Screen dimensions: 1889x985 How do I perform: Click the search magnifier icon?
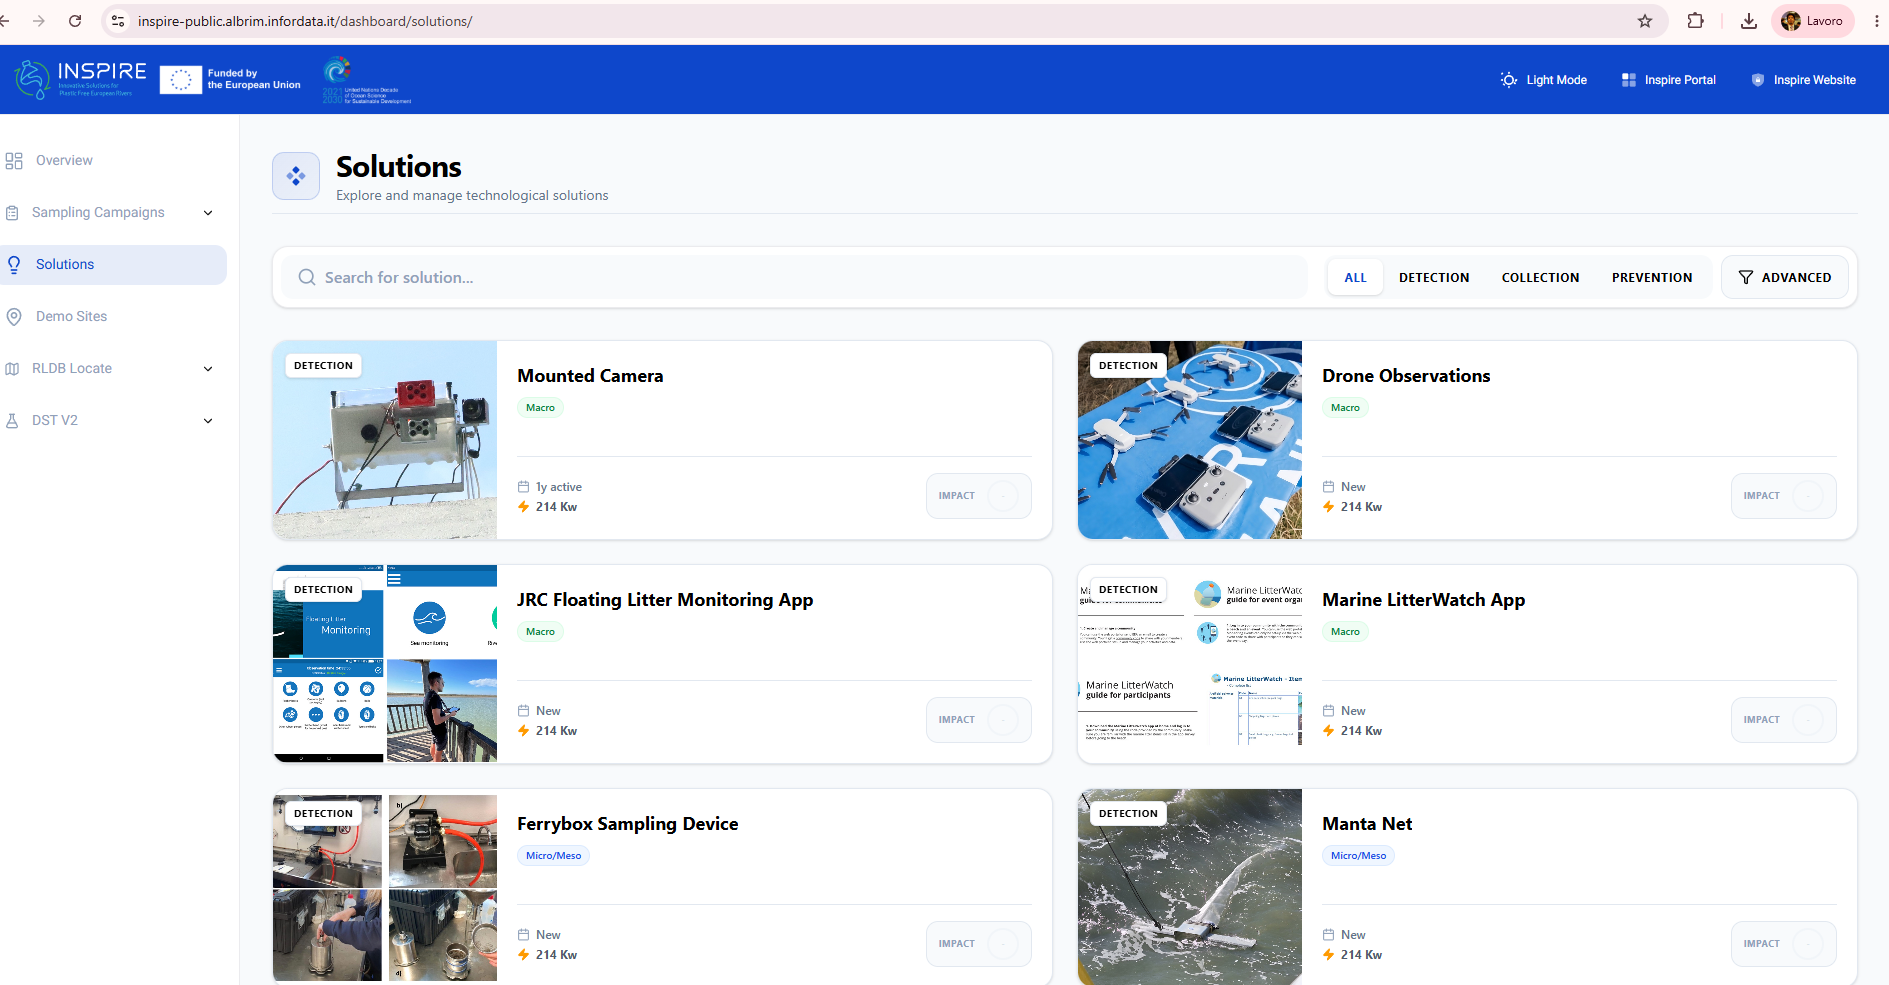307,277
